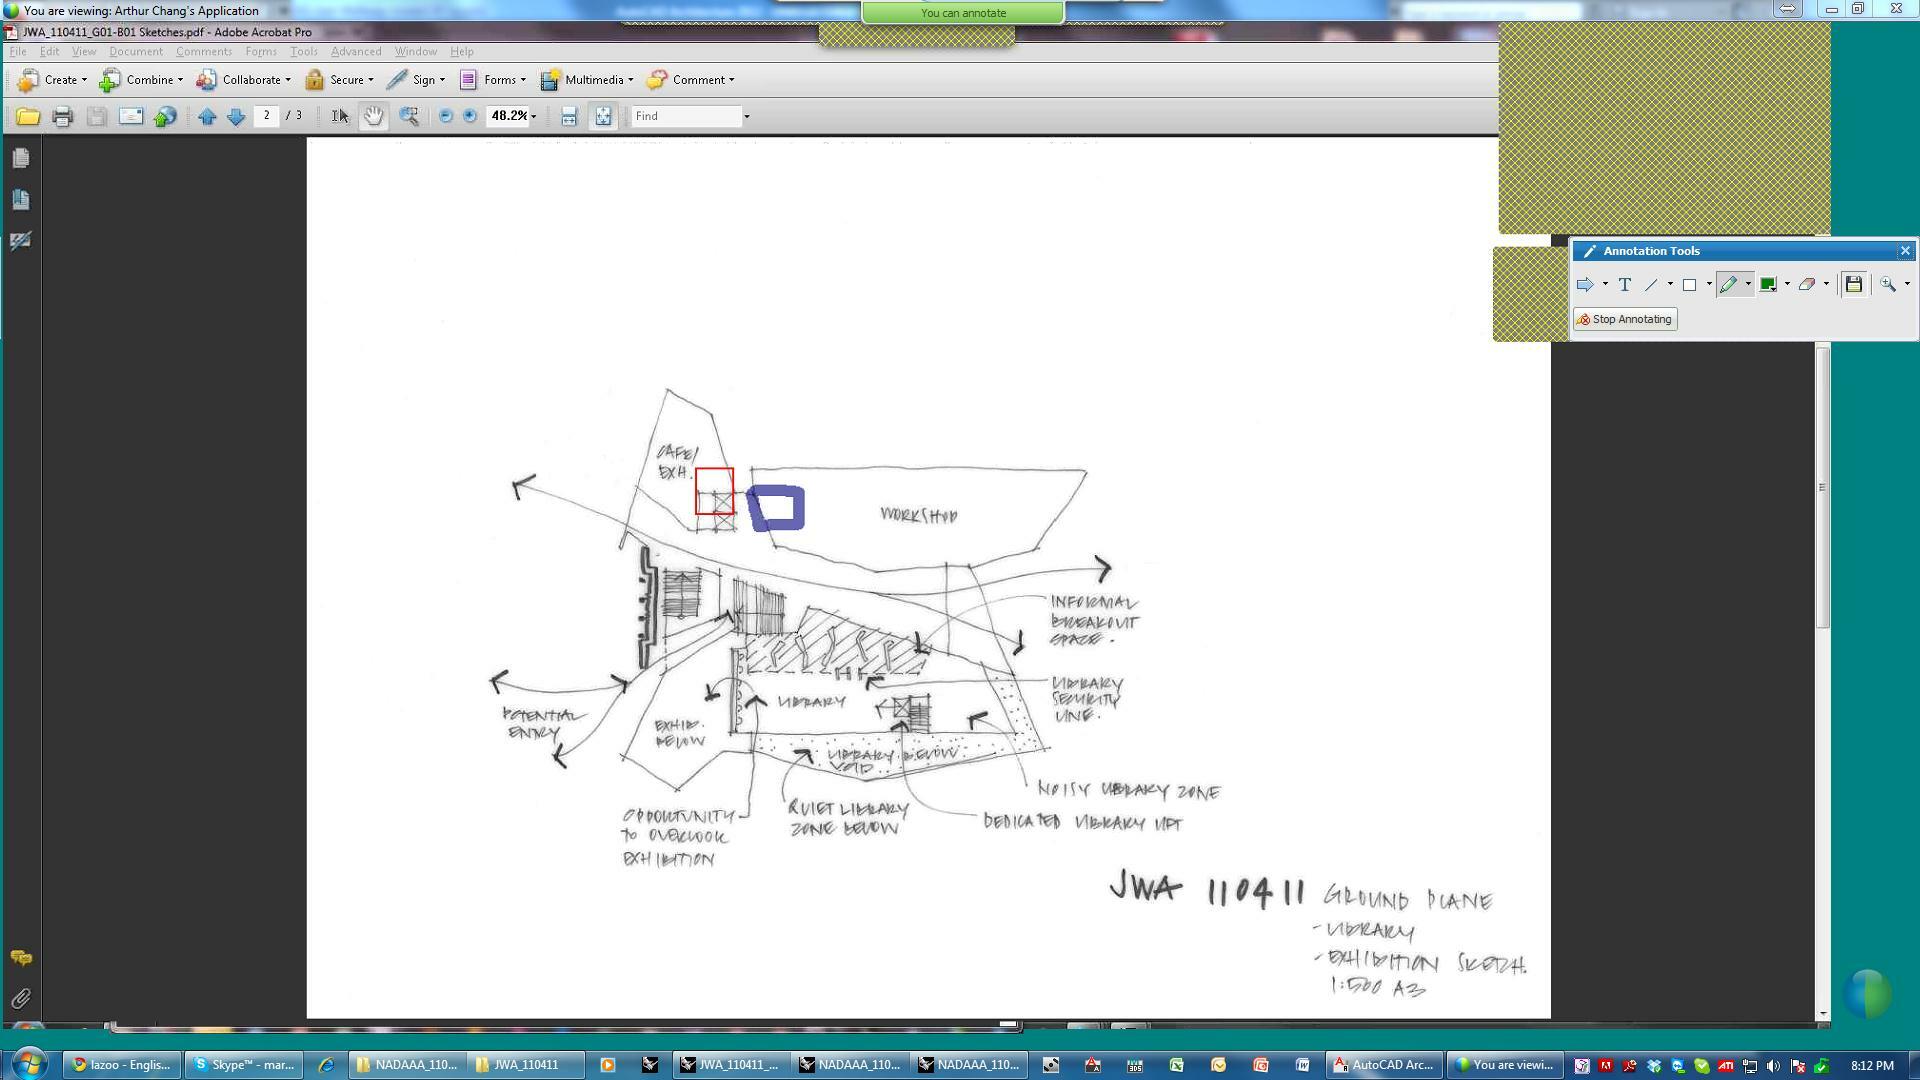The width and height of the screenshot is (1920, 1080).
Task: Print the document with the printer icon
Action: point(62,116)
